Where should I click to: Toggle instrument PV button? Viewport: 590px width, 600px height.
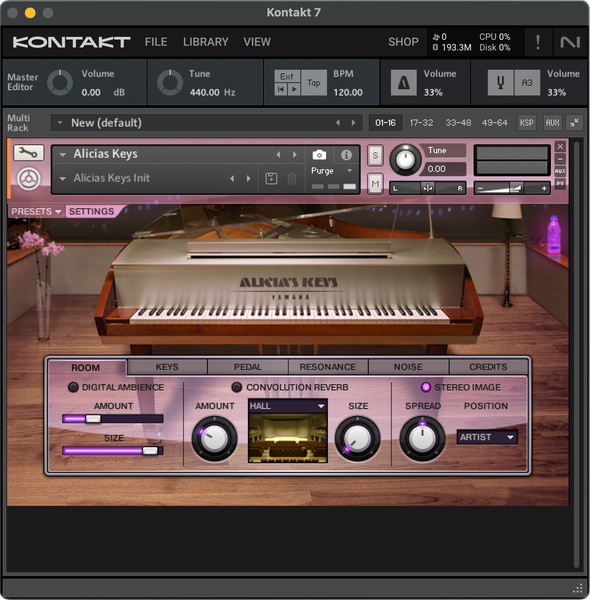pos(560,183)
